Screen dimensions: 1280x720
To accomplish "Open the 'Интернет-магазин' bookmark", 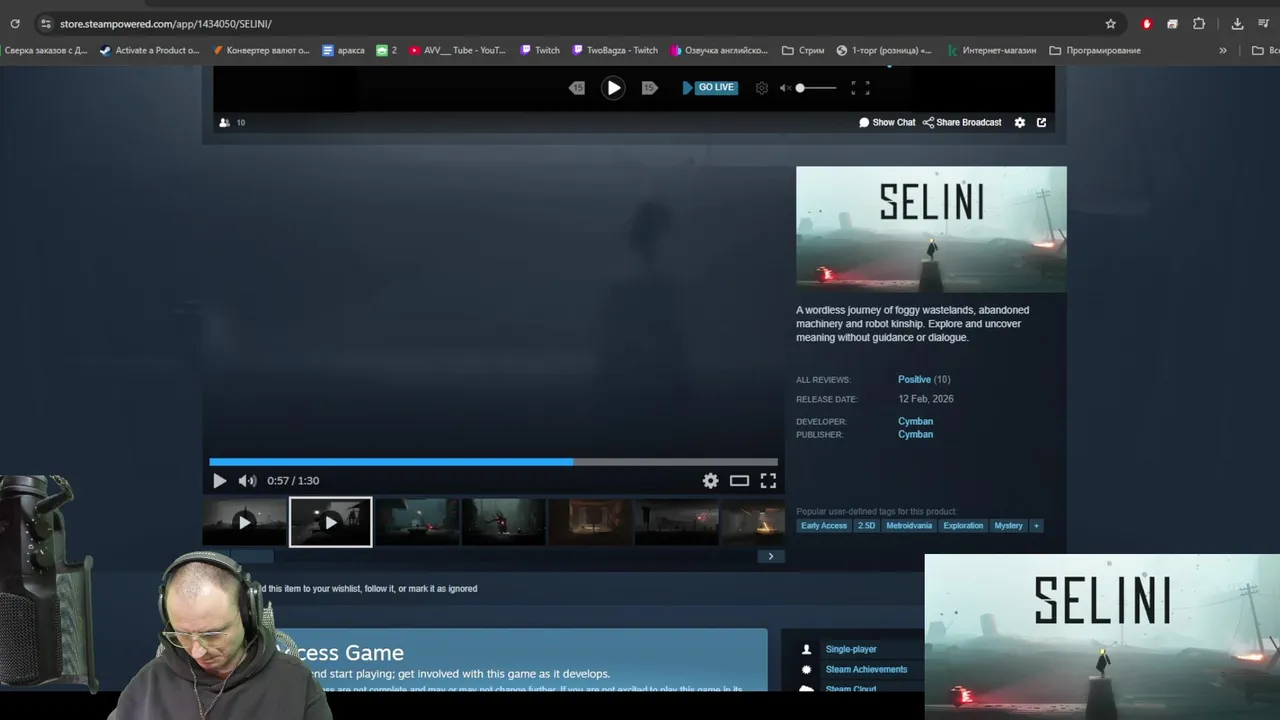I will [992, 50].
